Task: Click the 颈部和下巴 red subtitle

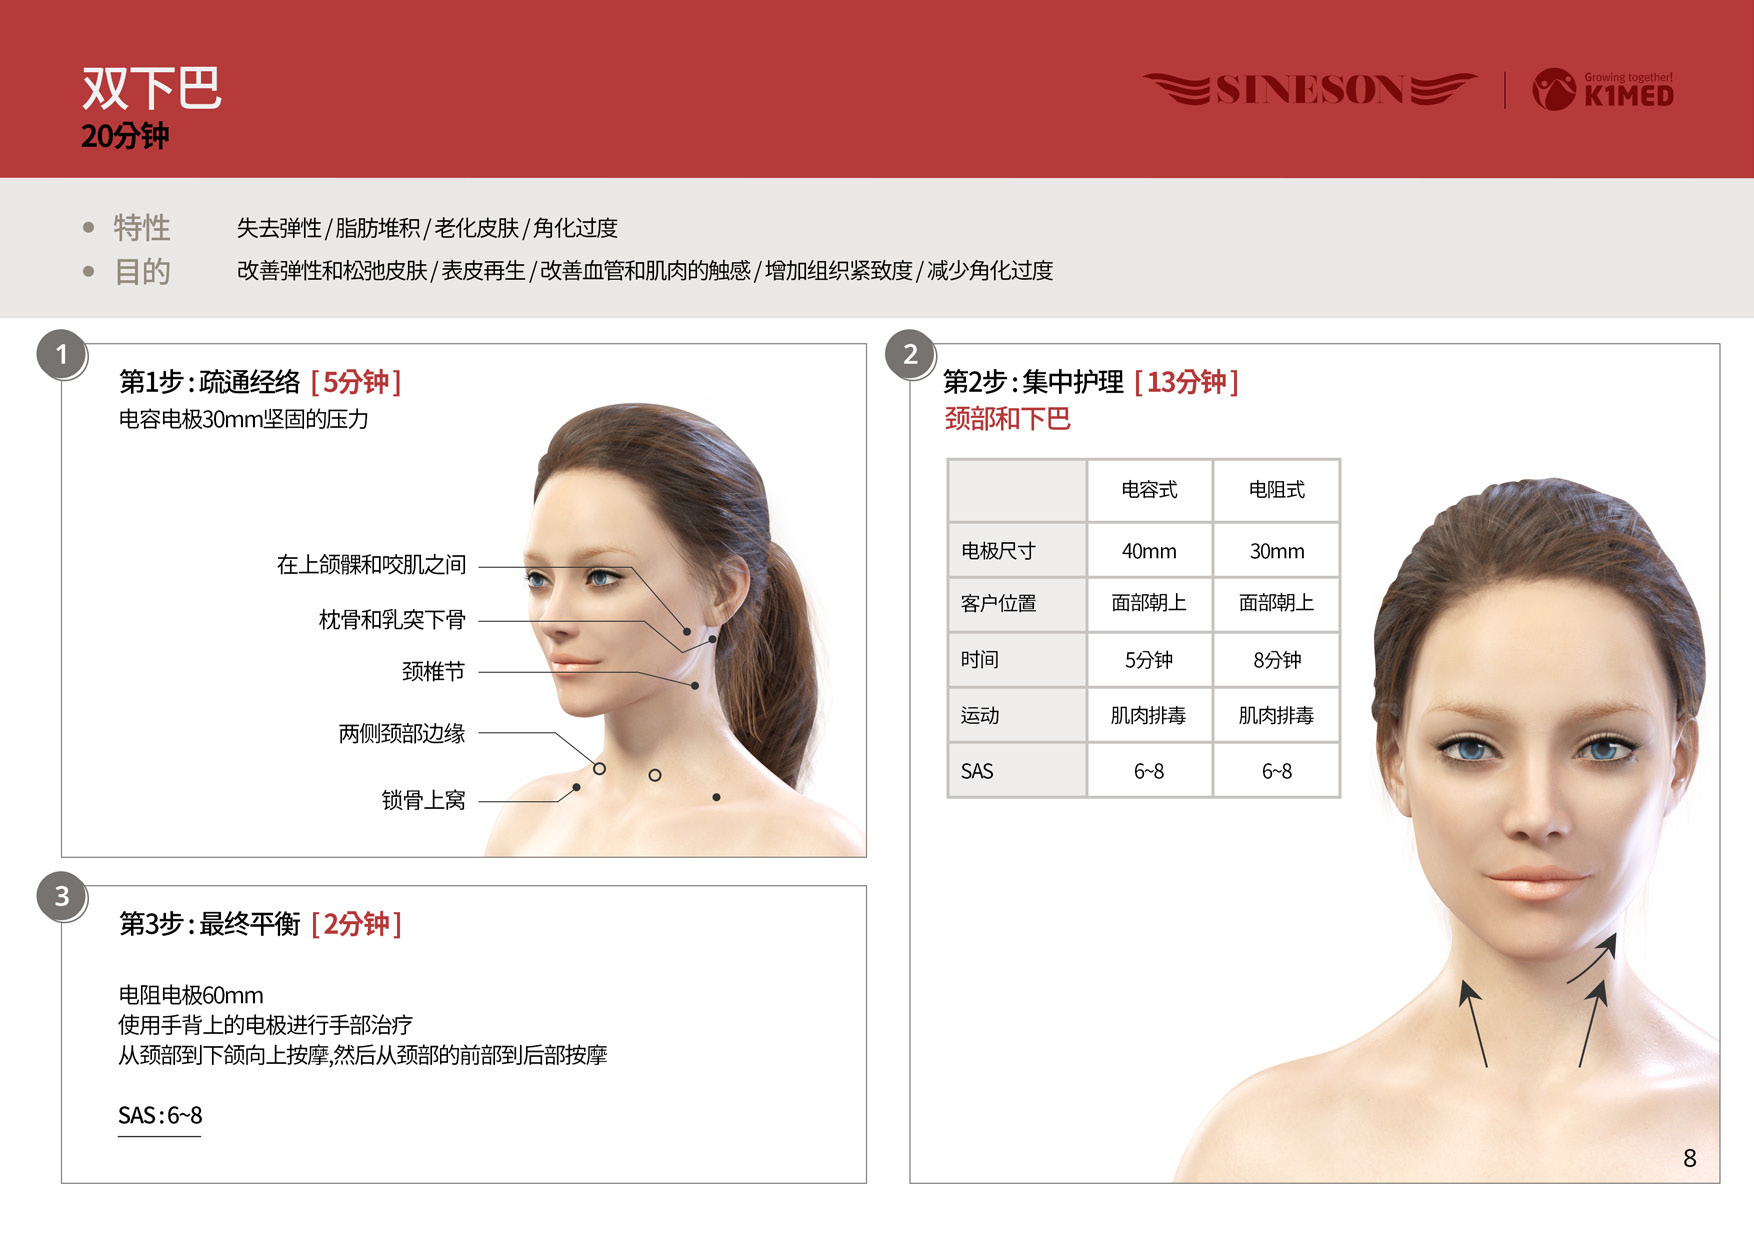Action: (1007, 419)
